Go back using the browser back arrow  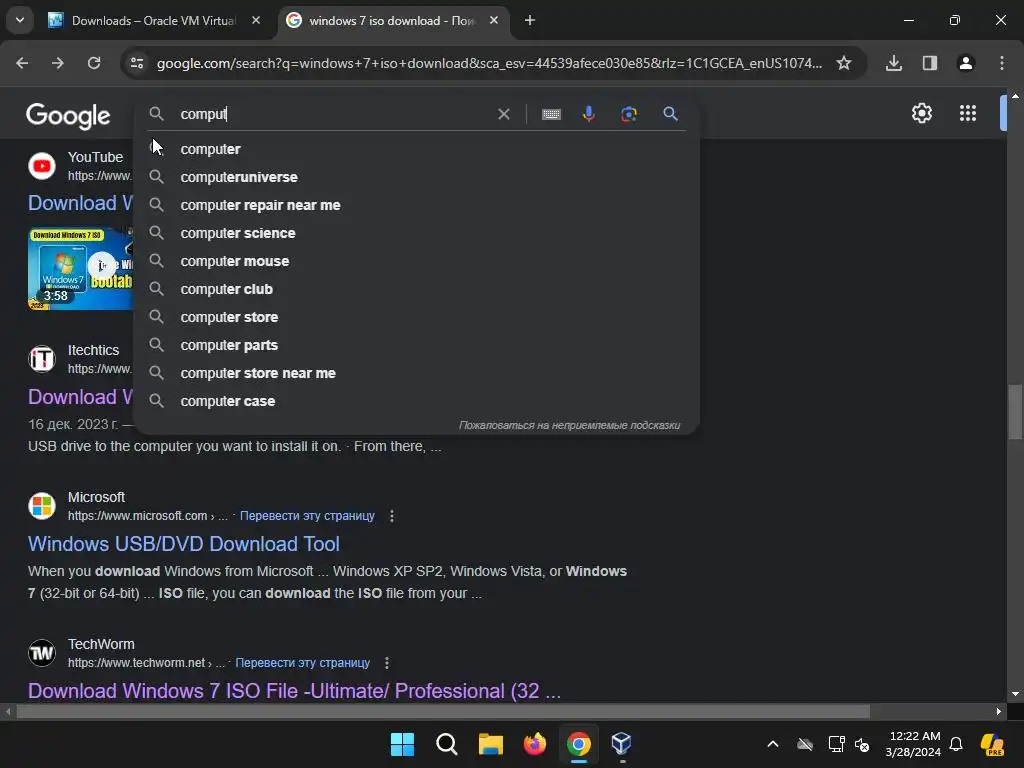(x=22, y=63)
